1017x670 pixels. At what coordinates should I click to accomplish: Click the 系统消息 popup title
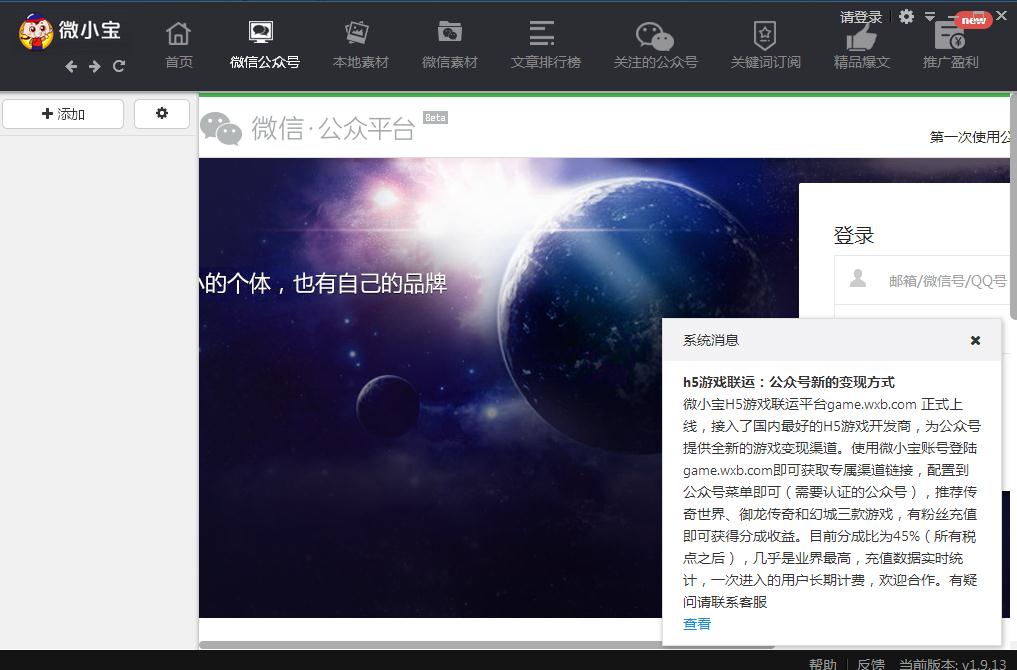coord(710,341)
